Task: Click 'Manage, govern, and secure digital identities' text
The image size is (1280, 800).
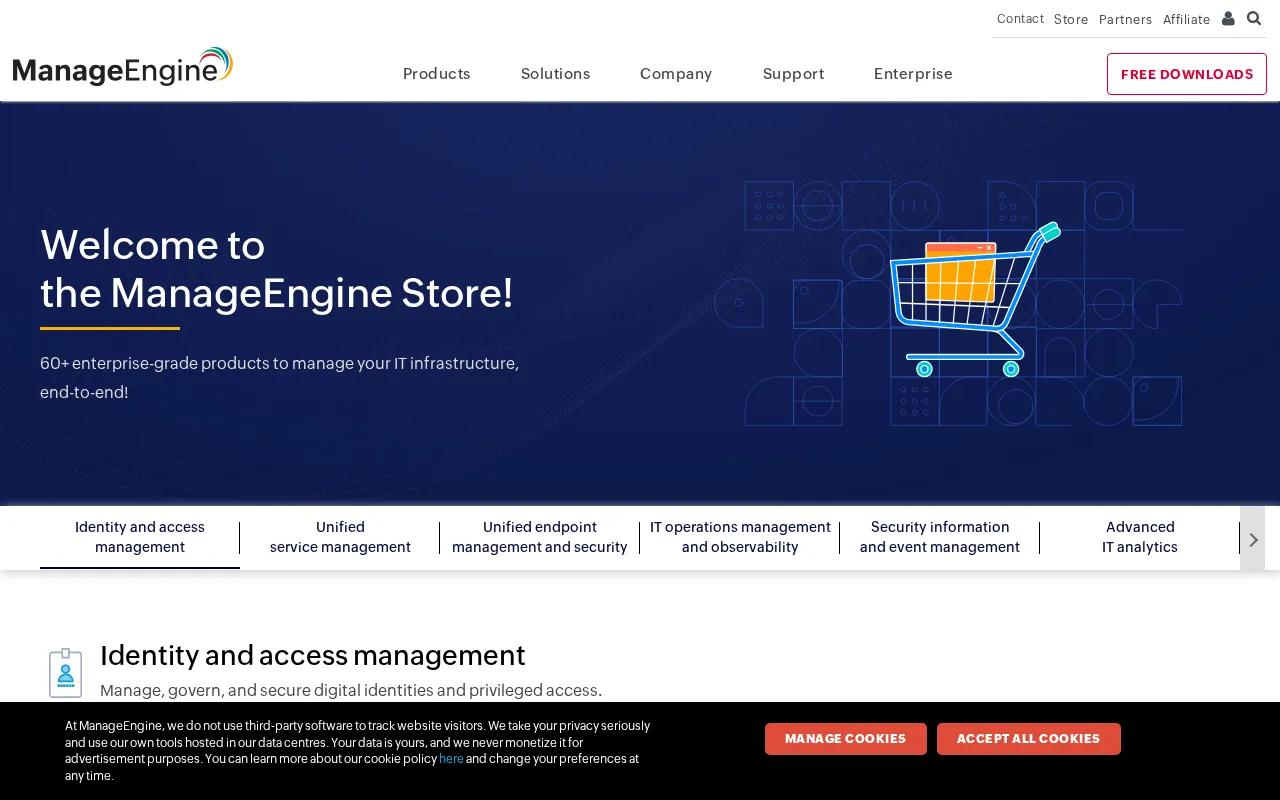Action: (351, 690)
